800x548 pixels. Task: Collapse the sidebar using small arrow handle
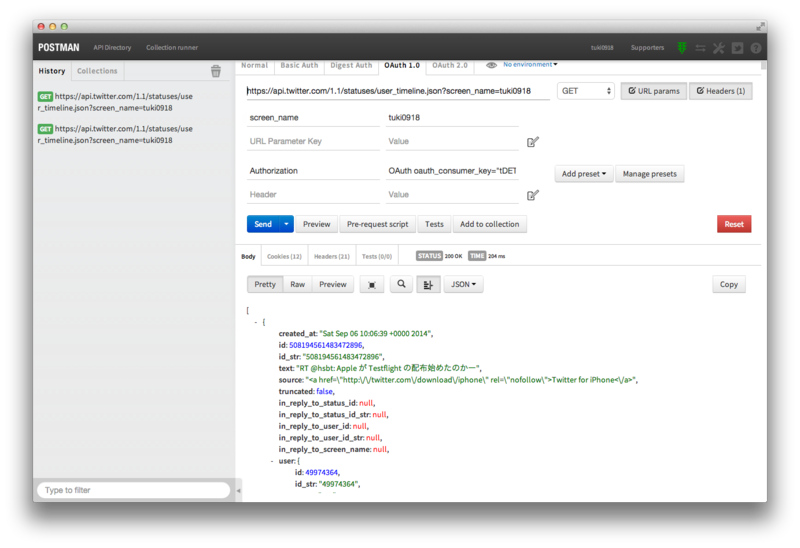(x=238, y=491)
